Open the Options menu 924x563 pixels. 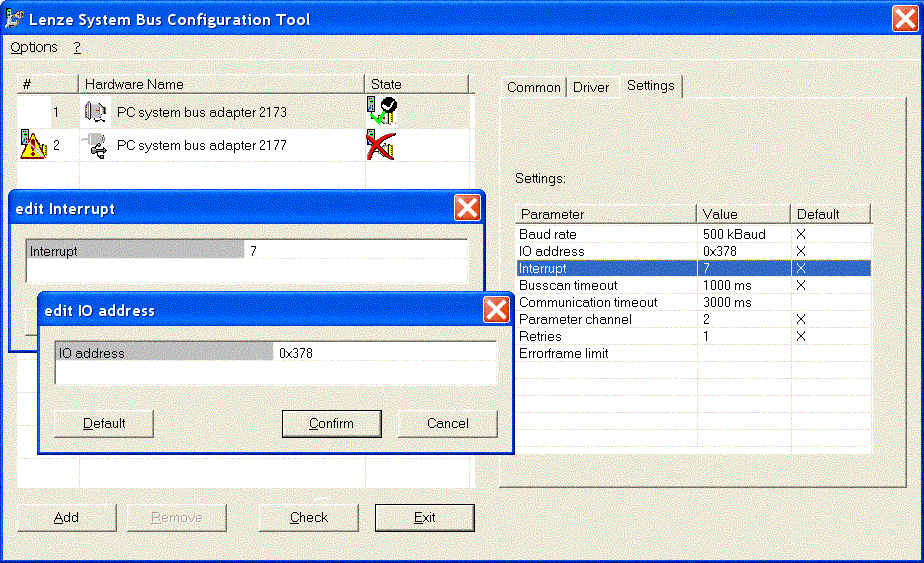coord(34,47)
